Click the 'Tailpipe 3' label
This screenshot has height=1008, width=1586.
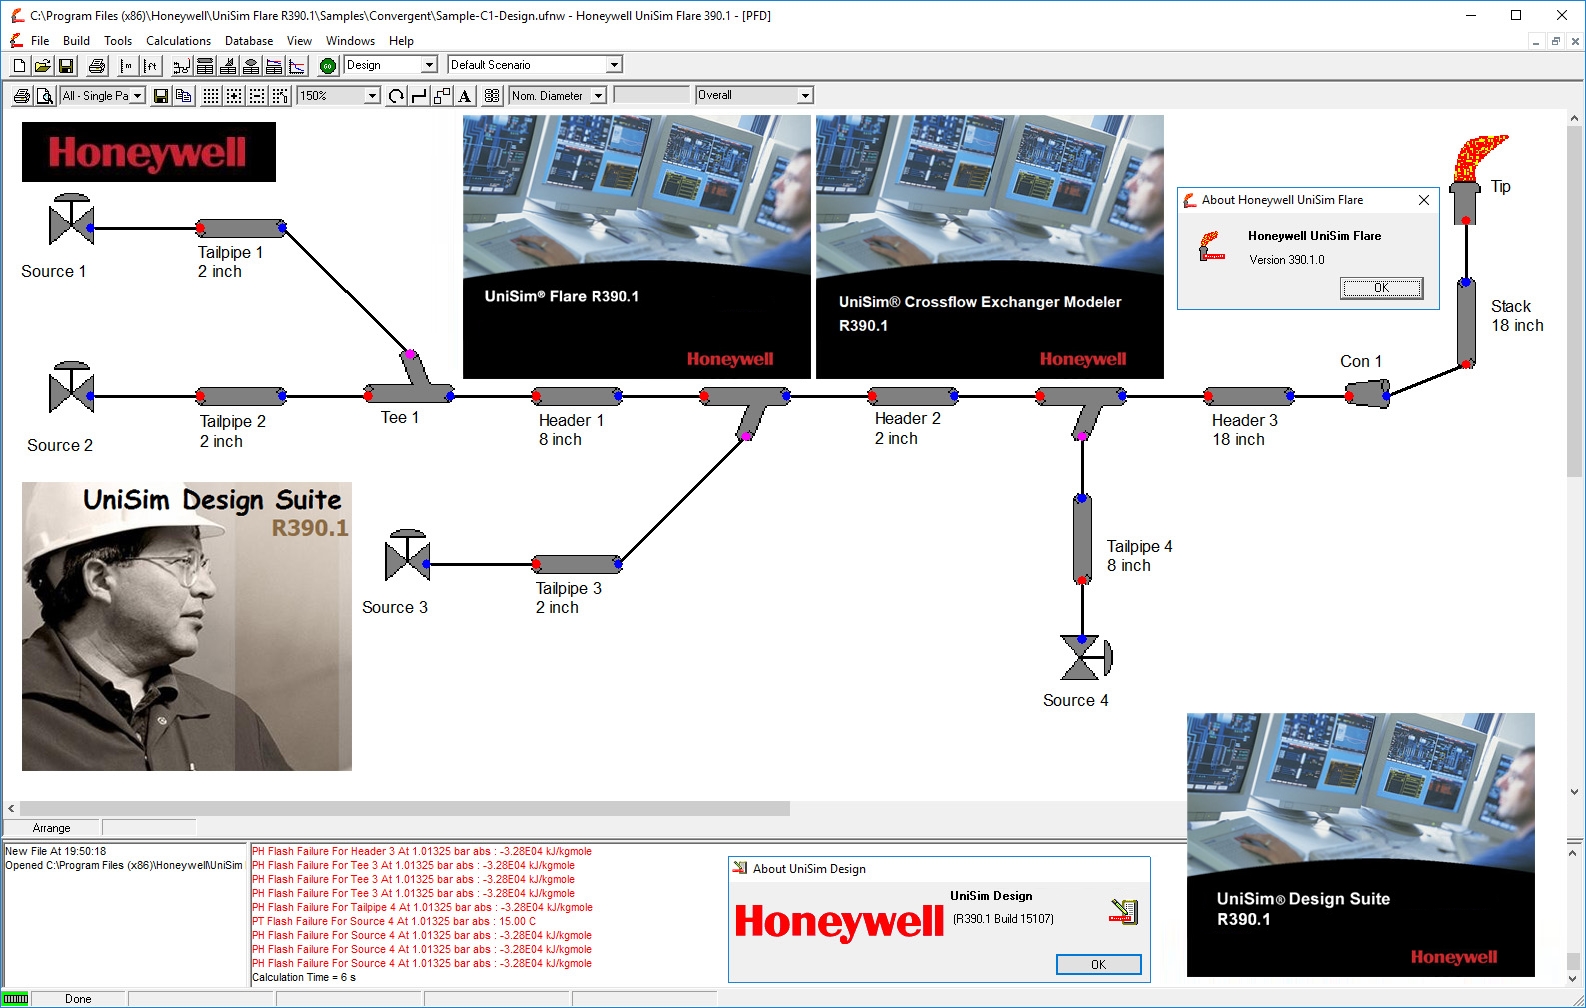[568, 588]
